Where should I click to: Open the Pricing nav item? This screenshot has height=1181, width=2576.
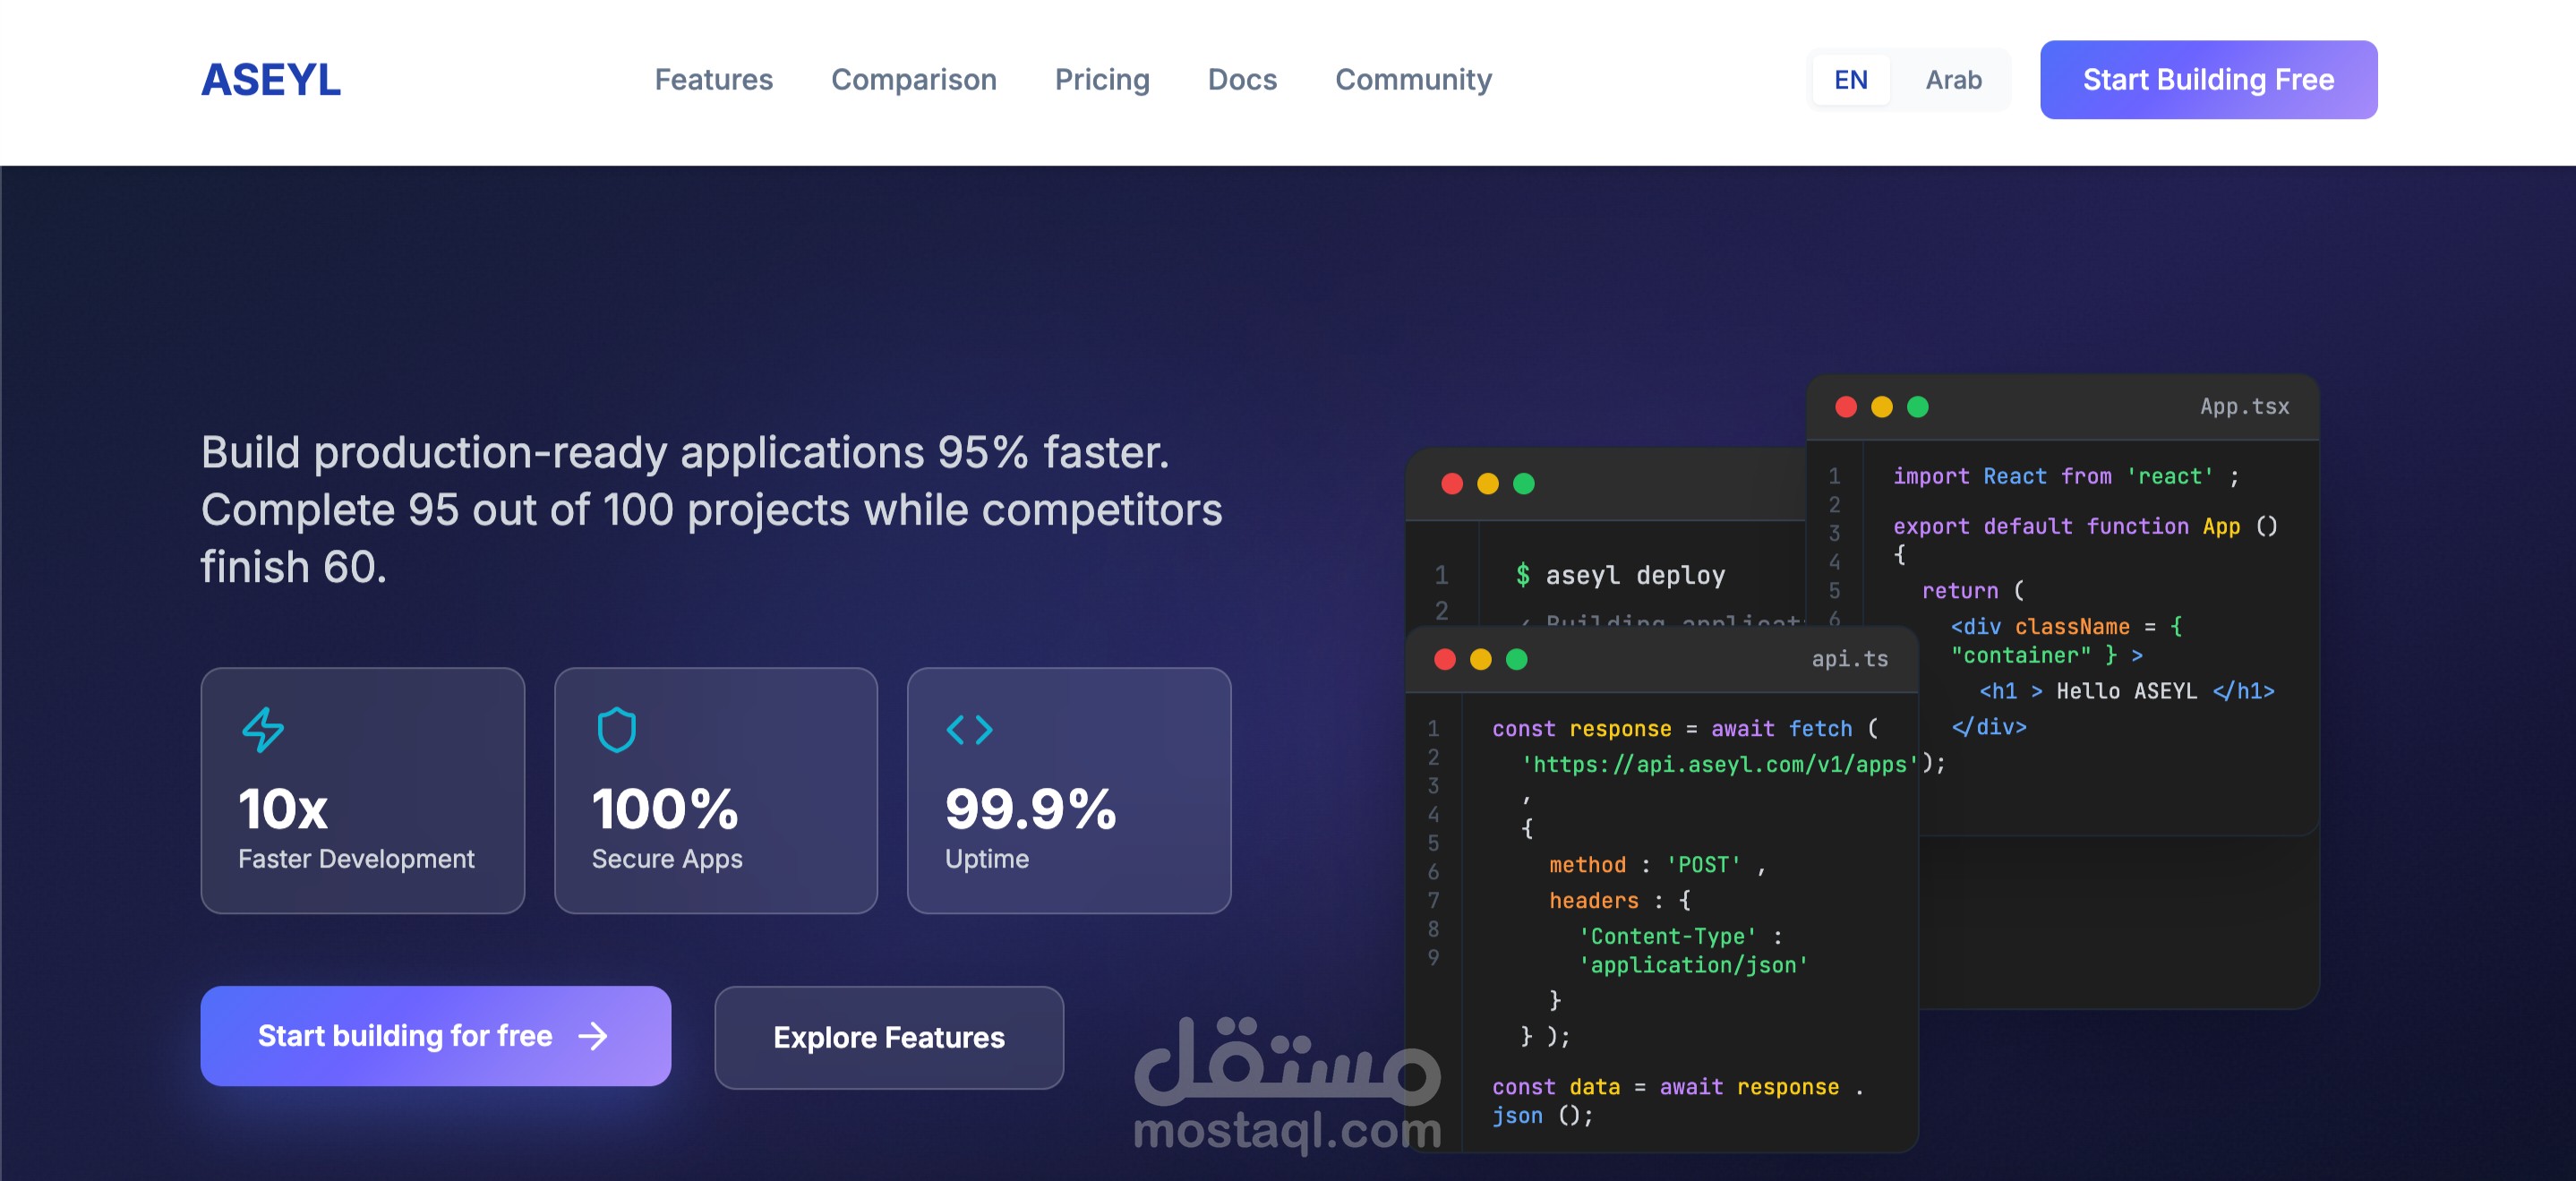pyautogui.click(x=1102, y=80)
